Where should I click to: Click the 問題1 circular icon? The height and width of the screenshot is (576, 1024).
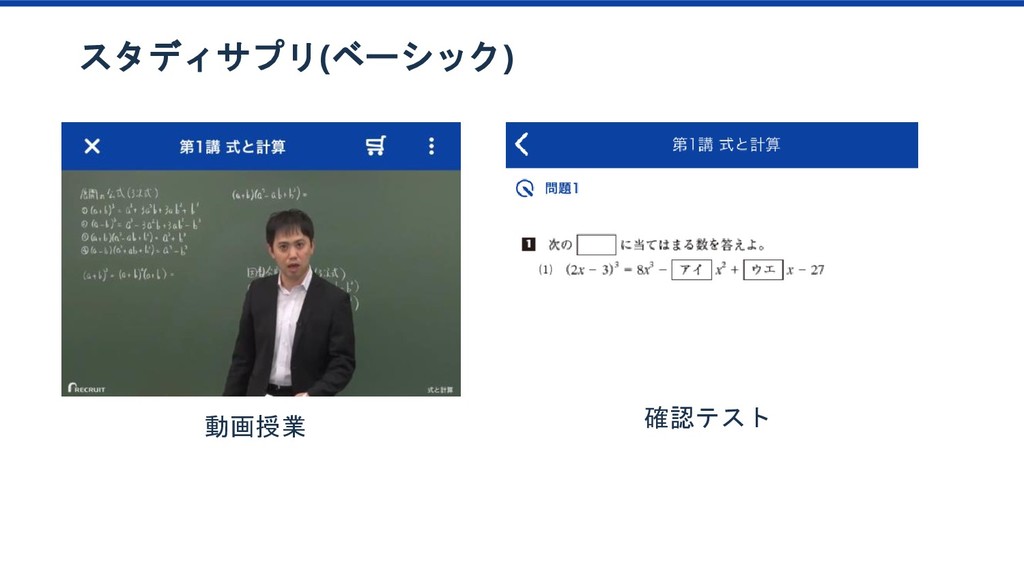click(x=524, y=189)
